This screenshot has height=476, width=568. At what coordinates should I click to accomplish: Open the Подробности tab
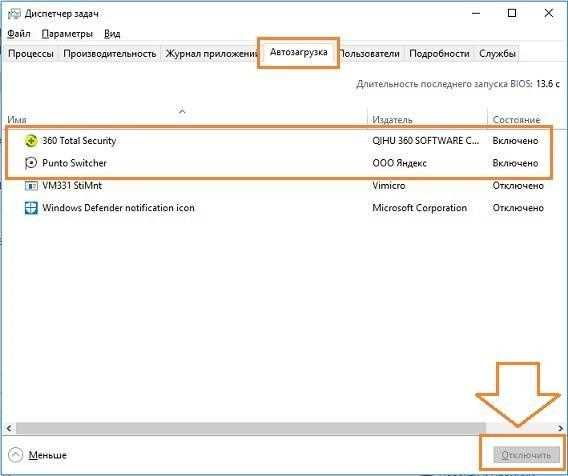click(x=439, y=54)
